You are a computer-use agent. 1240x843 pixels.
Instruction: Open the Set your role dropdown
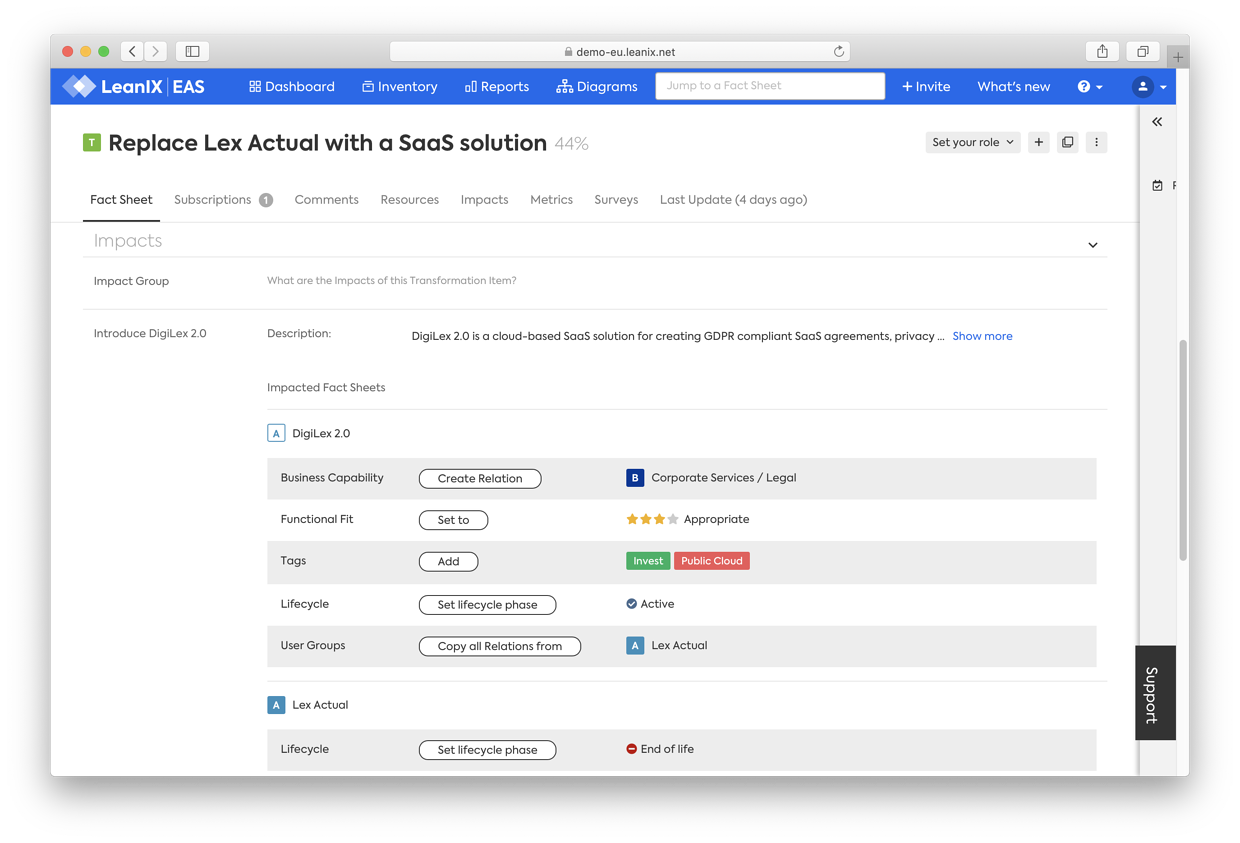[x=972, y=143]
